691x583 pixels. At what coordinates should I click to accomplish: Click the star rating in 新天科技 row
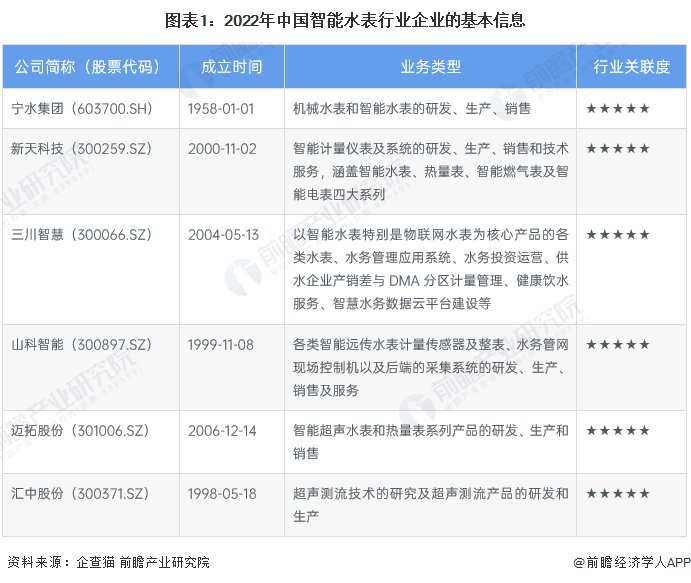tap(618, 148)
